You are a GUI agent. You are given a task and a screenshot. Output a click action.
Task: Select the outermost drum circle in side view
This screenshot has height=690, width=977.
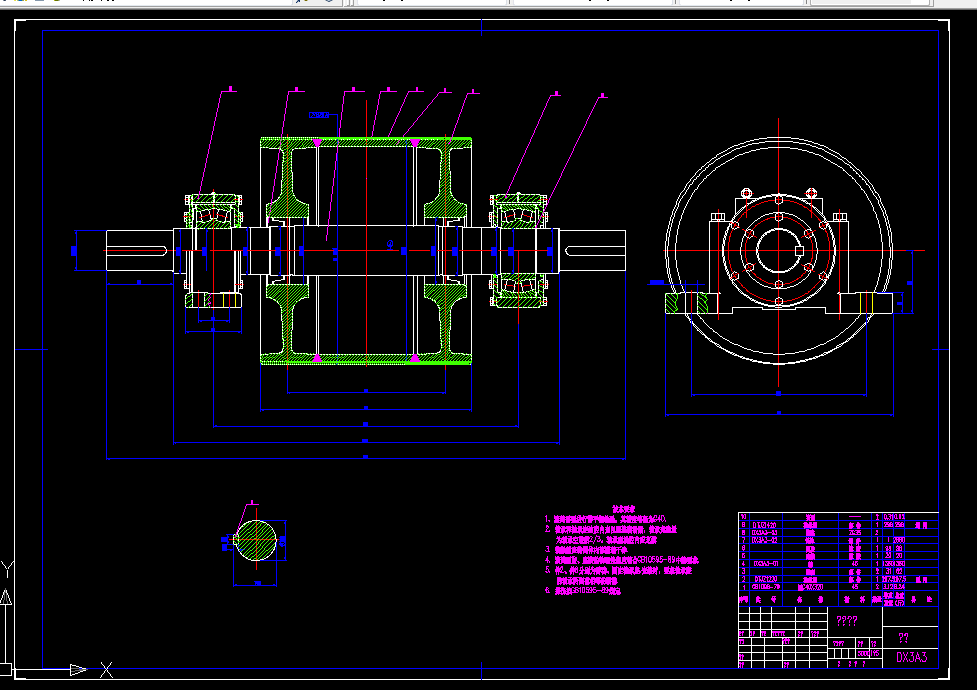778,251
